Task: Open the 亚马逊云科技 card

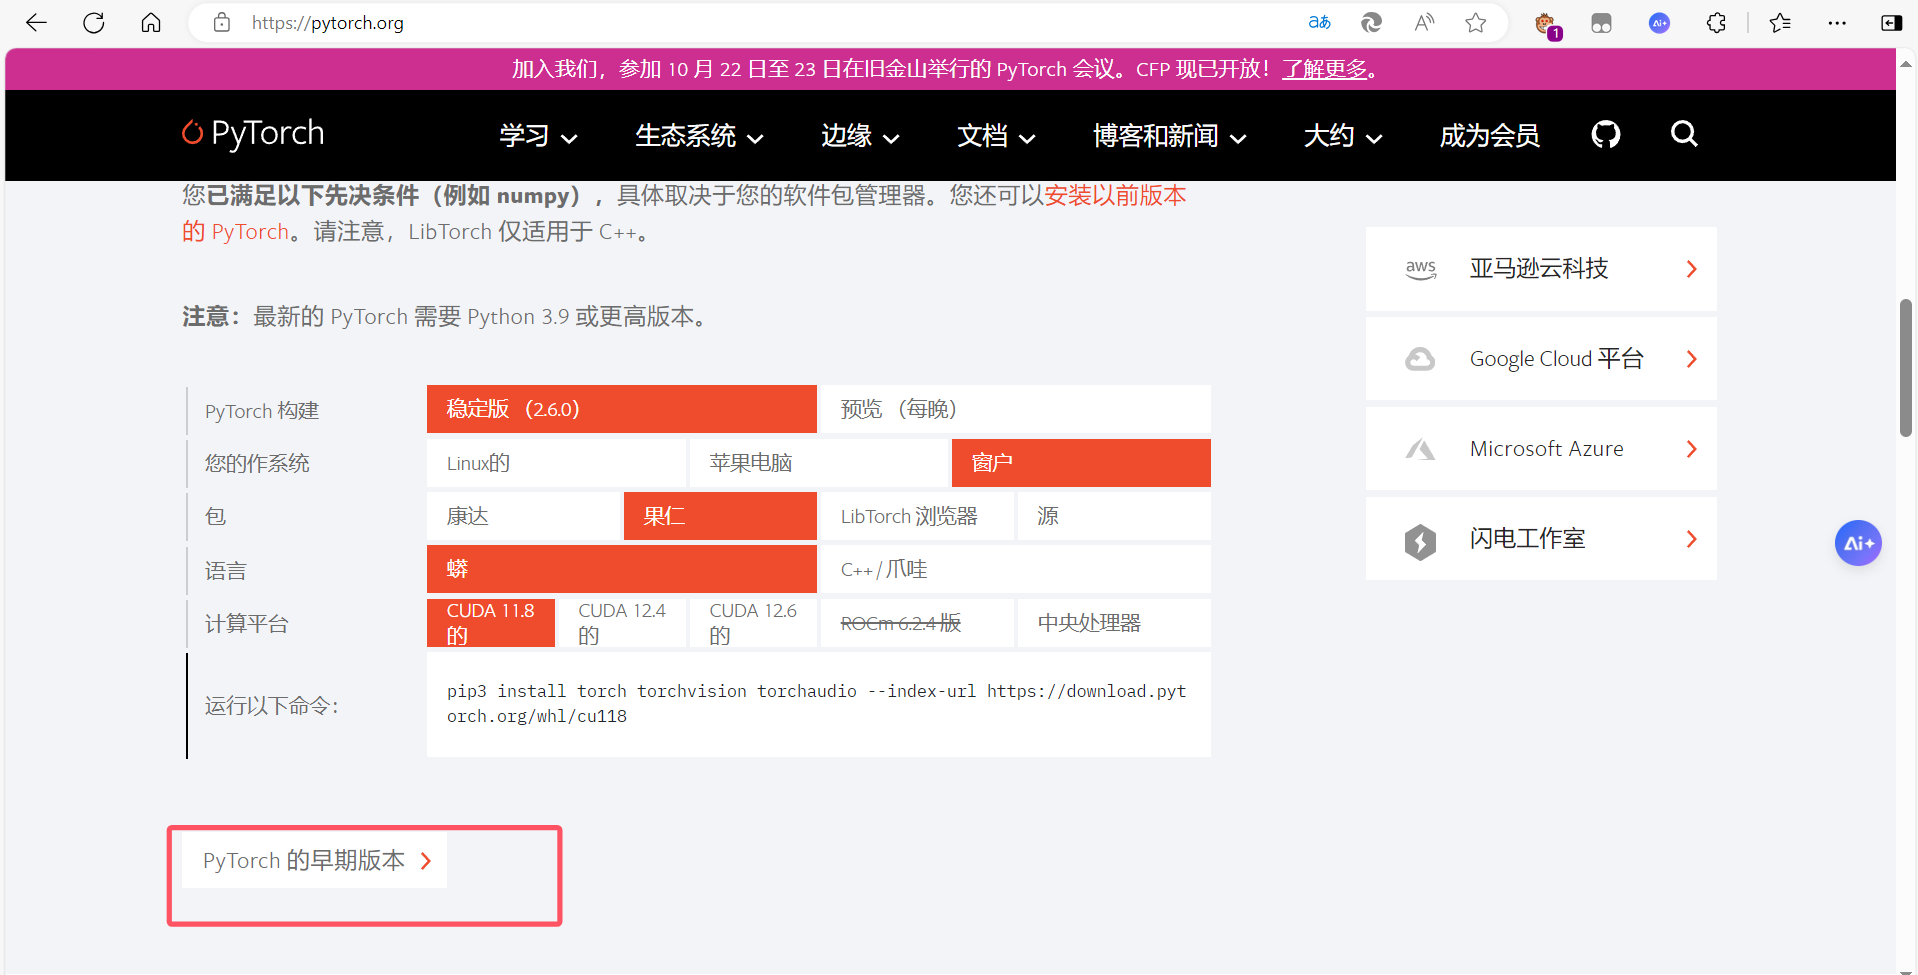Action: 1541,269
